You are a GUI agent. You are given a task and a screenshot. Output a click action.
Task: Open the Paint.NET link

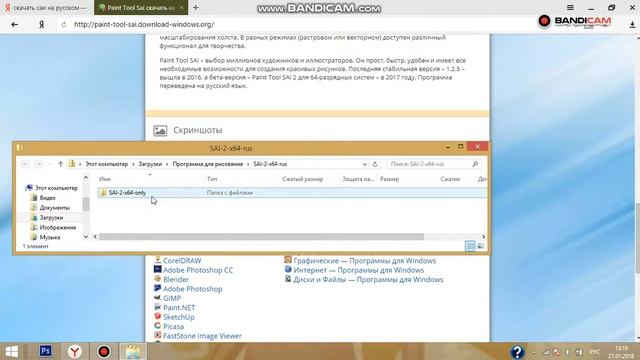tap(179, 308)
